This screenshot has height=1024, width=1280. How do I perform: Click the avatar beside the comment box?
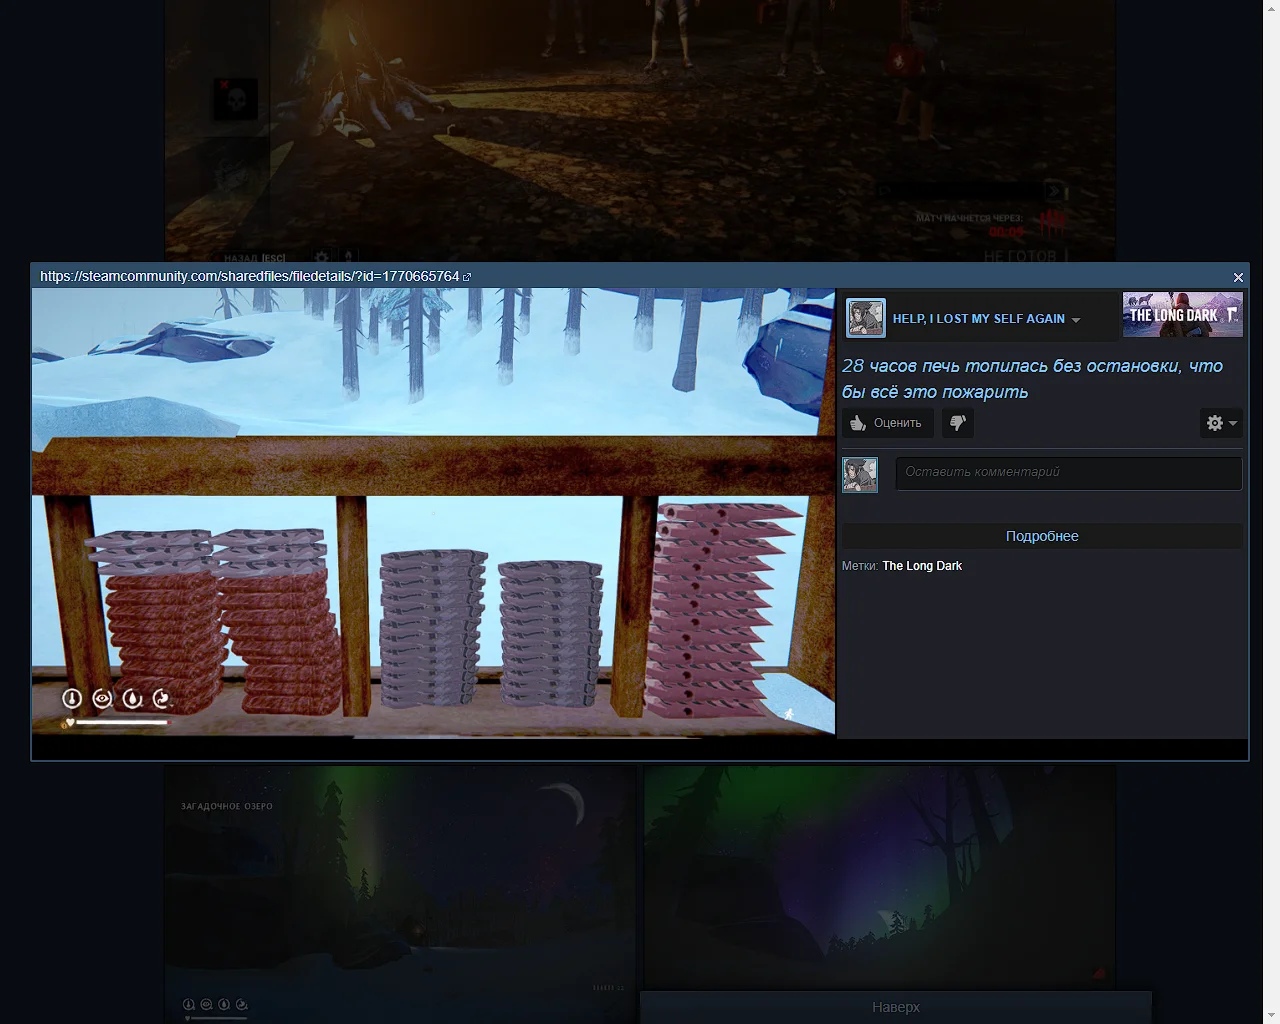tap(860, 474)
